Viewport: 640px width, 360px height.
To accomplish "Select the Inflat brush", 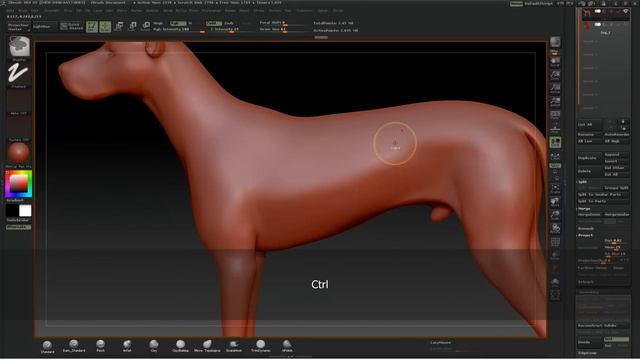I will pyautogui.click(x=127, y=347).
